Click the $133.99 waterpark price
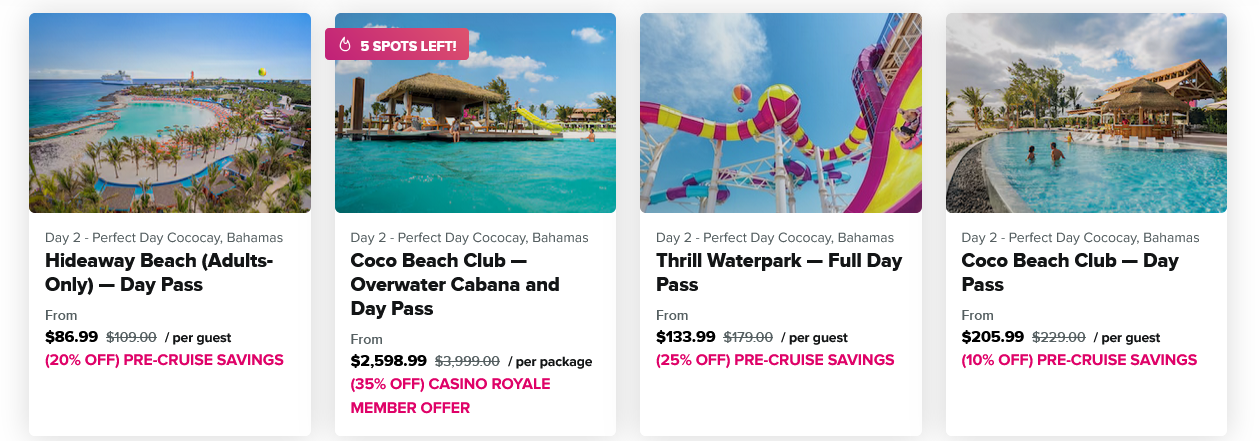This screenshot has width=1260, height=441. click(x=686, y=337)
